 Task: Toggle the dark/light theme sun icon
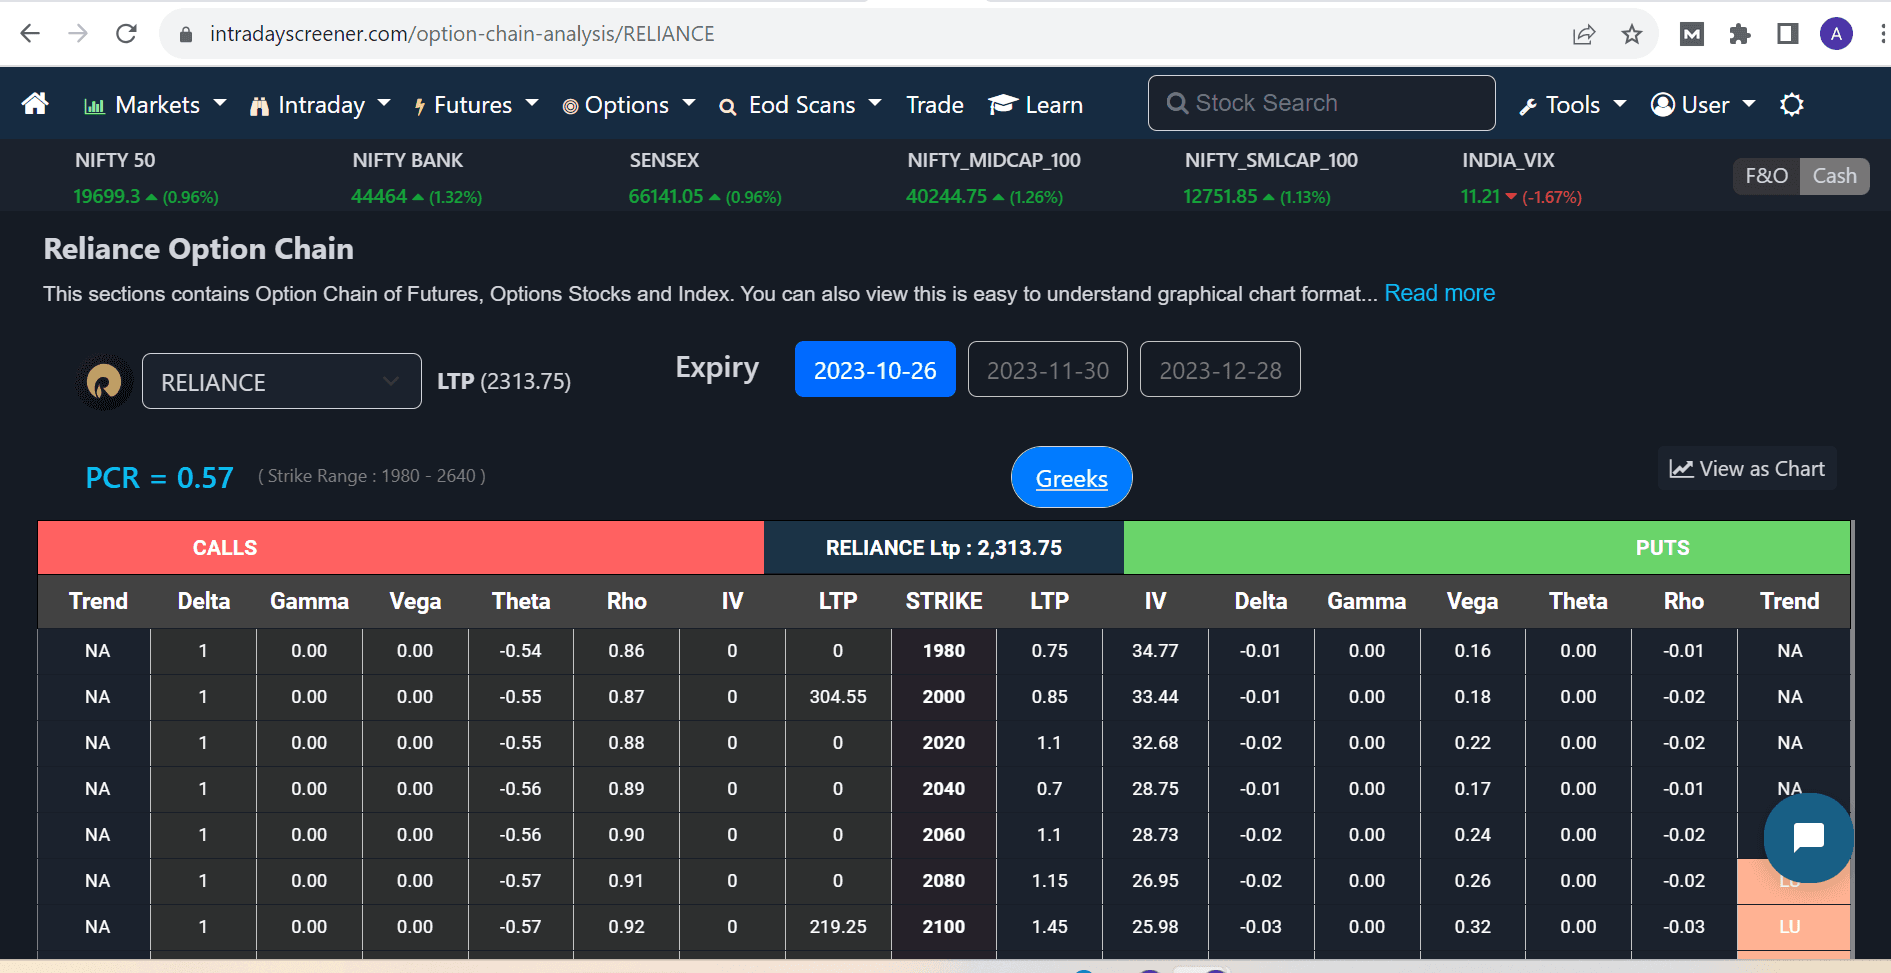click(1791, 105)
